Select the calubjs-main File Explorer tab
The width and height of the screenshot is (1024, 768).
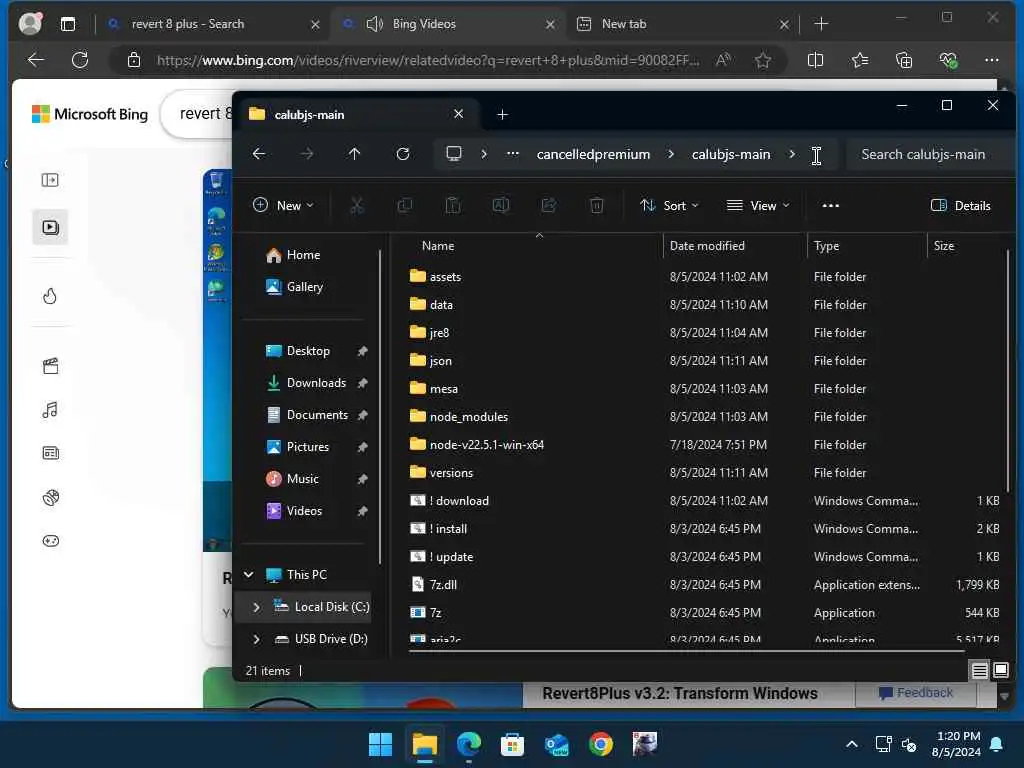tap(356, 114)
